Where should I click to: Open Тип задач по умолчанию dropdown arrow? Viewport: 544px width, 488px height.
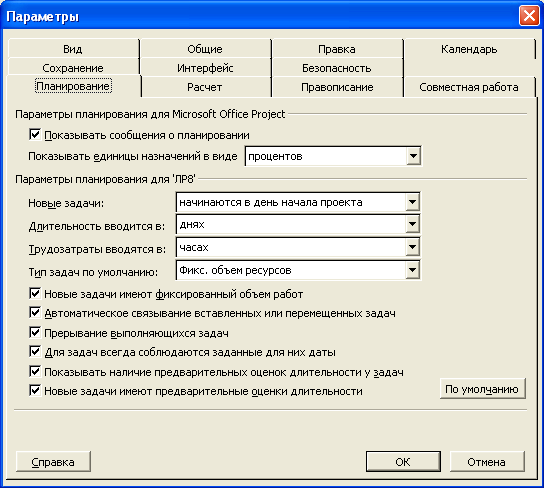coord(412,270)
